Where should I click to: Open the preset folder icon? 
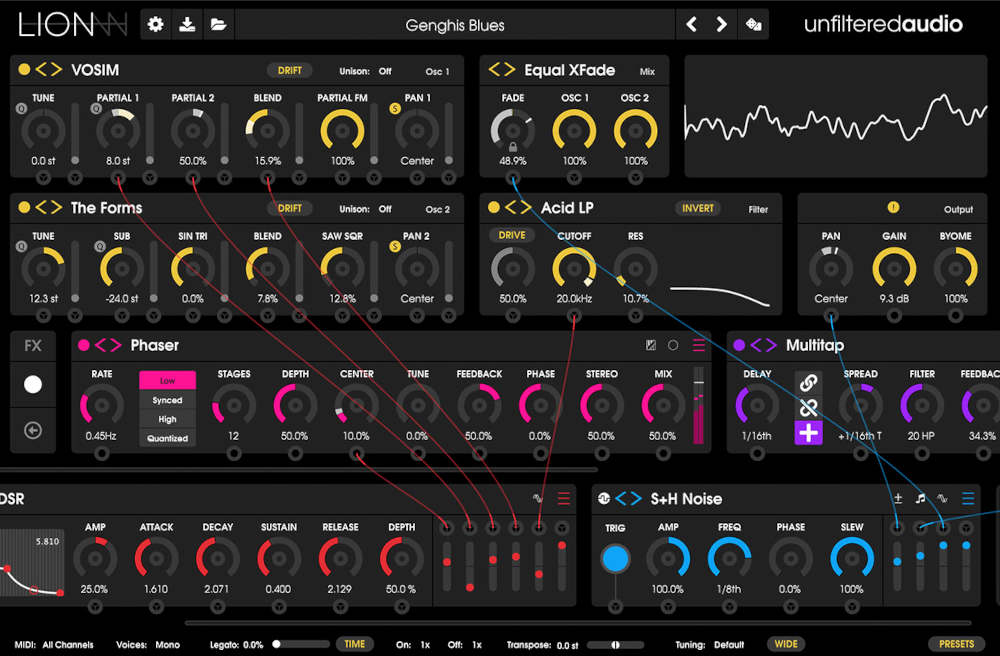[x=221, y=24]
